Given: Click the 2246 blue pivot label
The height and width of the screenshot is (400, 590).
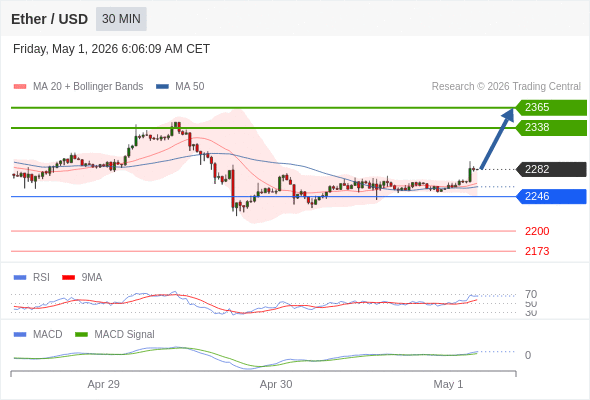Looking at the screenshot, I should click(551, 196).
